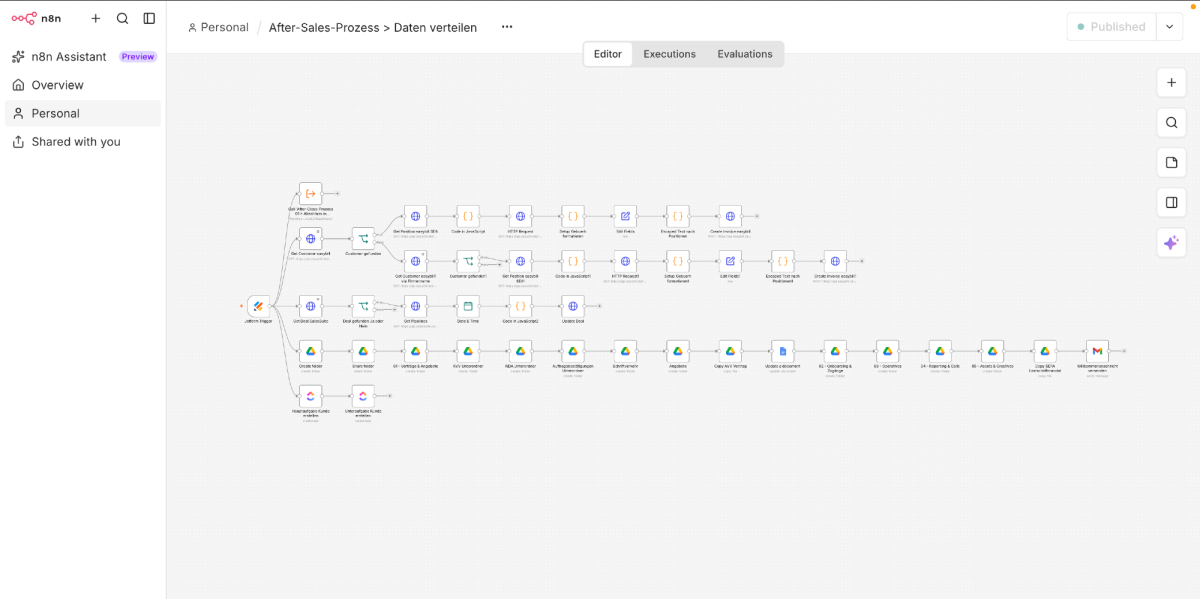Go to Overview in sidebar
The height and width of the screenshot is (599, 1200).
tap(83, 85)
